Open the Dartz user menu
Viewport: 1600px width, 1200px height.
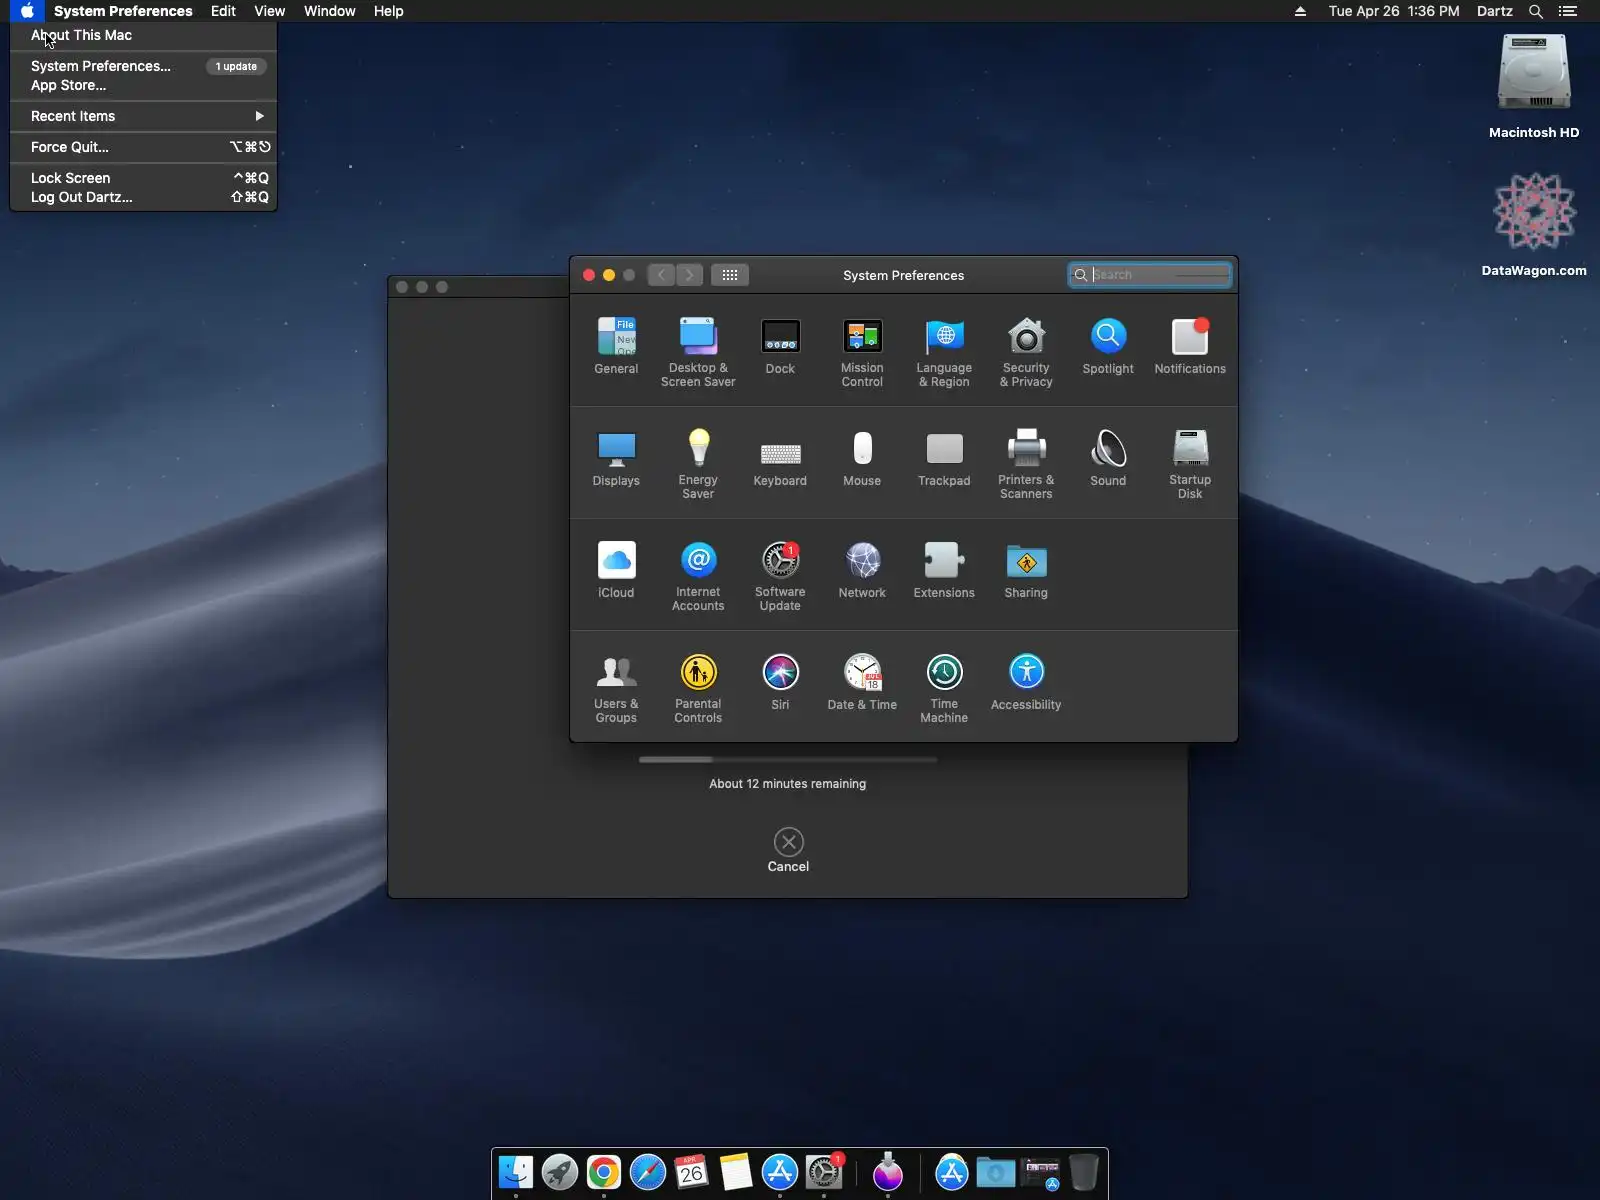pyautogui.click(x=1495, y=11)
